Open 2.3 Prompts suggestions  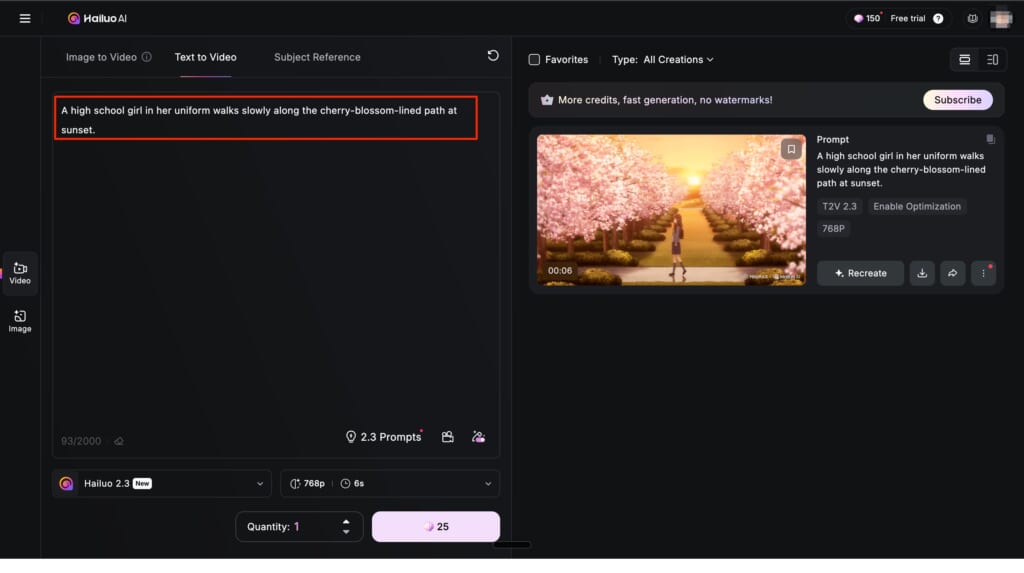pos(383,436)
